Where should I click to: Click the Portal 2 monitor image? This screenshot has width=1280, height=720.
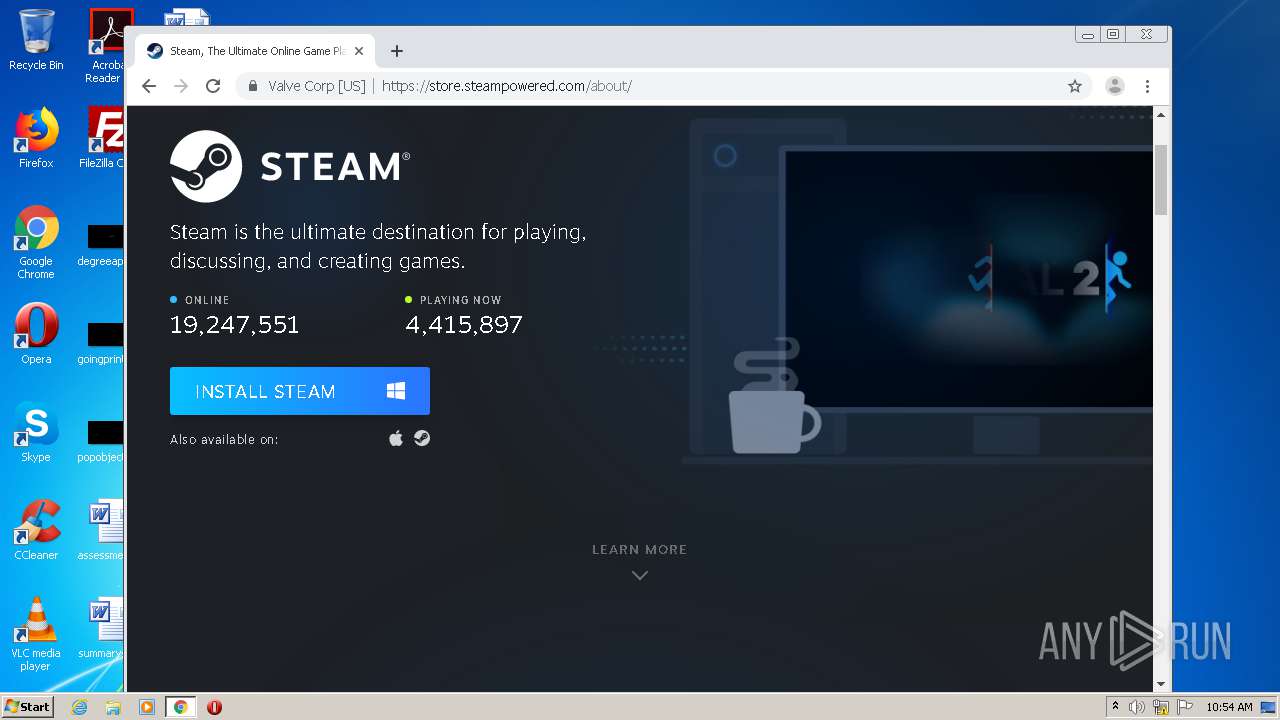click(x=966, y=278)
